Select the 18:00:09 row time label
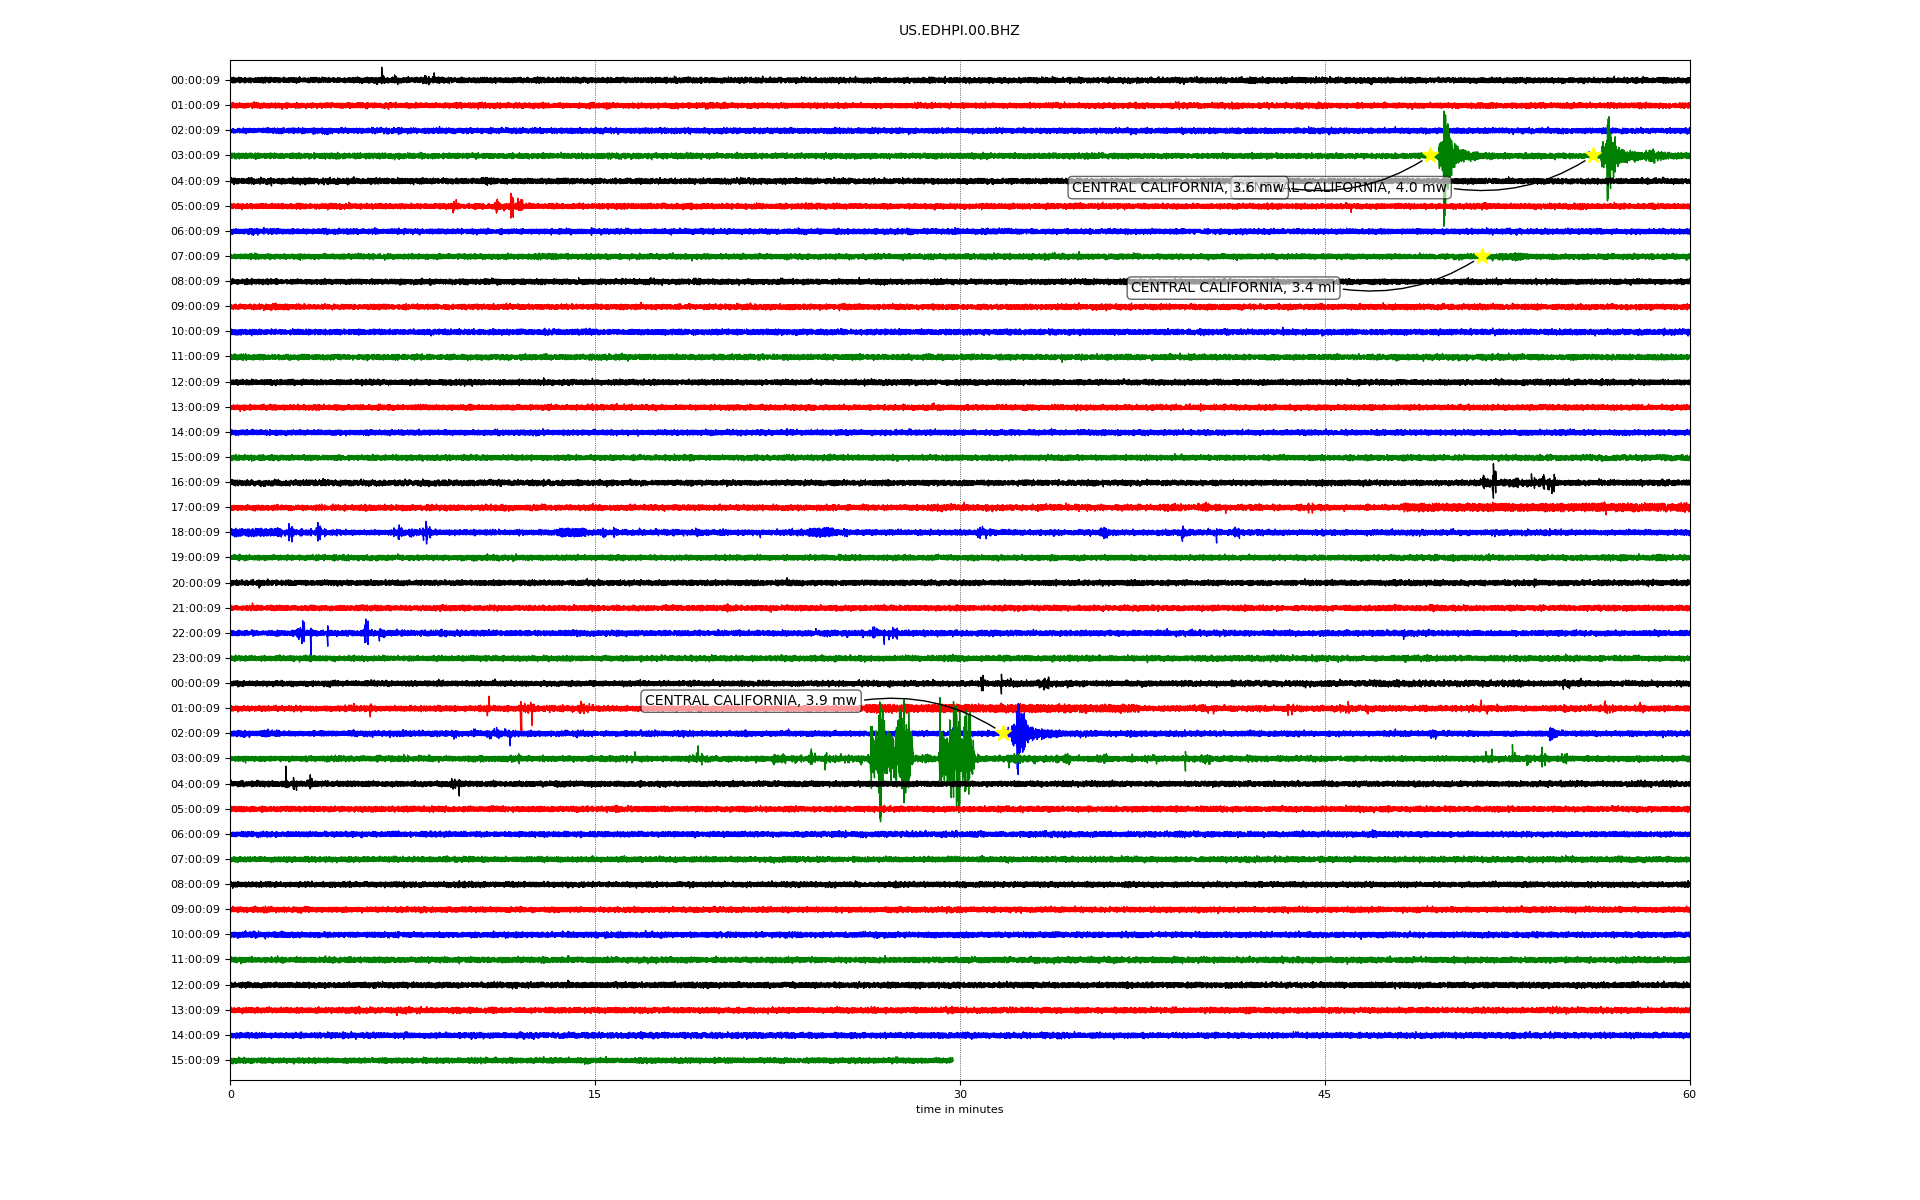The width and height of the screenshot is (1920, 1200). 195,533
